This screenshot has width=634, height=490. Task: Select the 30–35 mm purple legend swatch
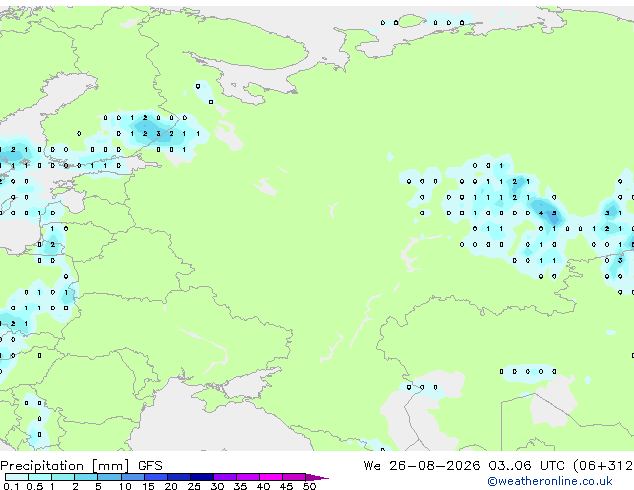click(x=225, y=477)
